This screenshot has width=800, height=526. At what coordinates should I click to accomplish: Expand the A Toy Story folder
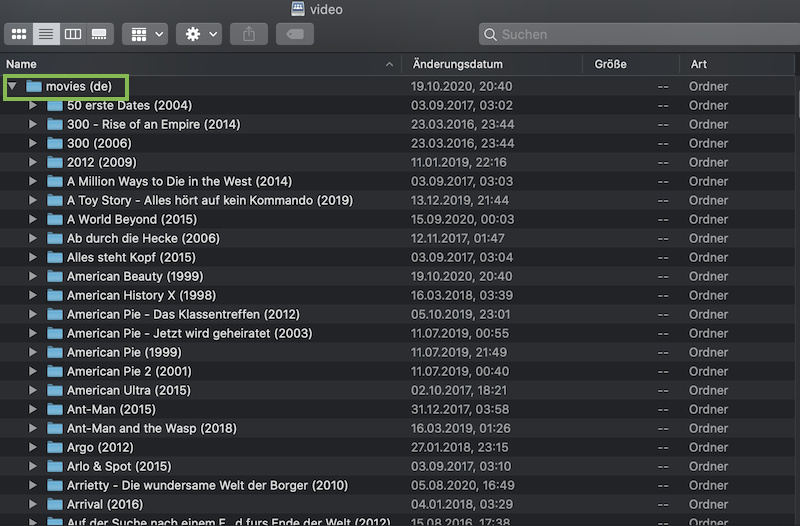pos(33,200)
